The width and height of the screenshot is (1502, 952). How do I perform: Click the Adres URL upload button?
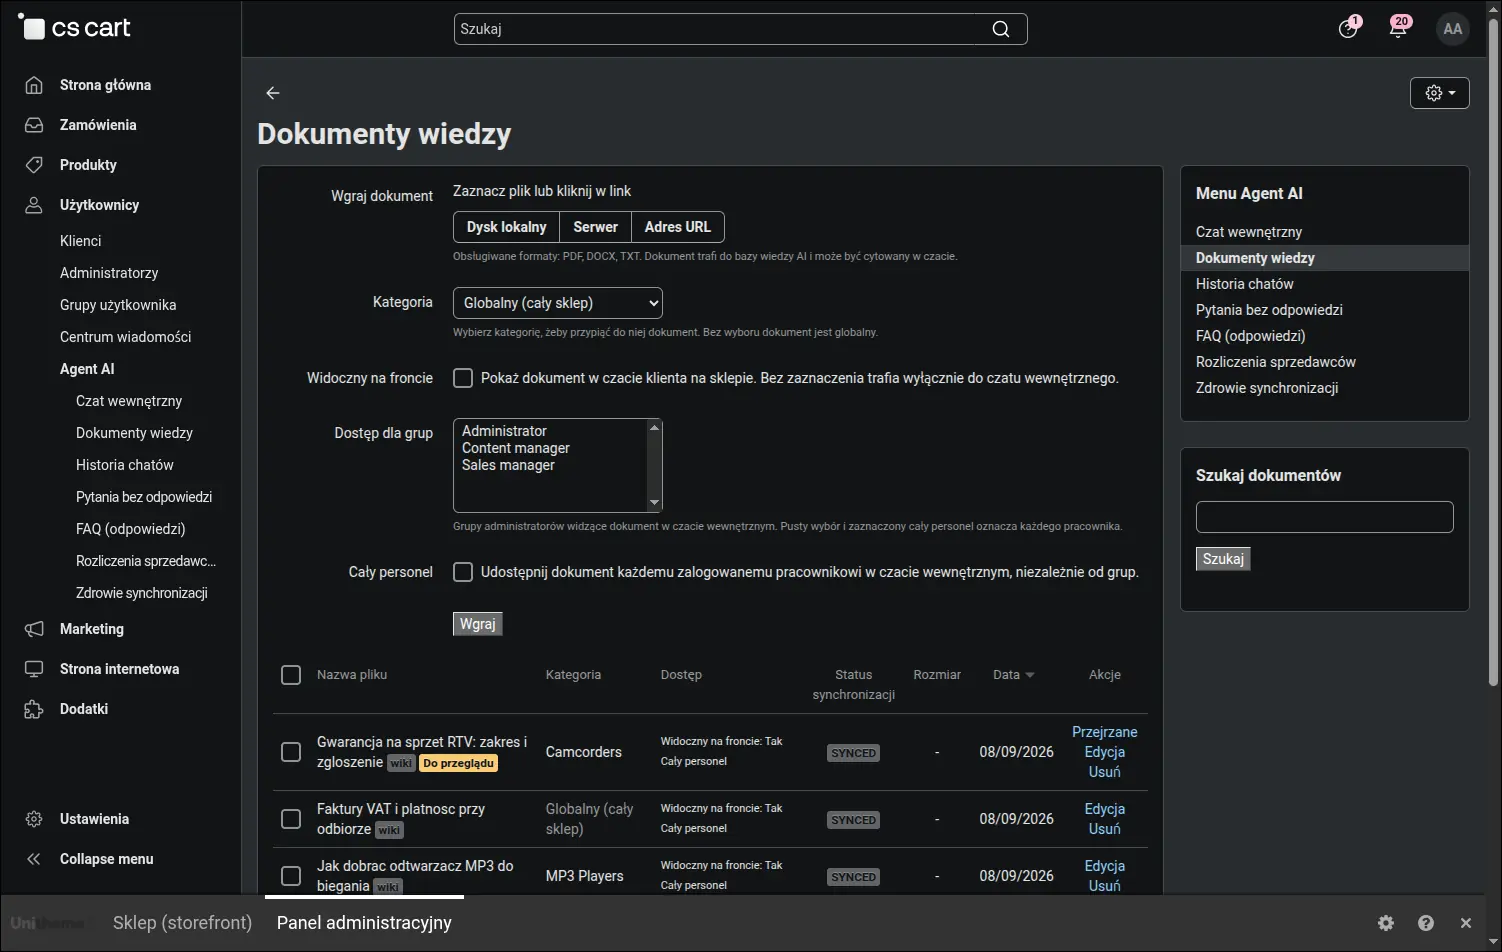[678, 227]
